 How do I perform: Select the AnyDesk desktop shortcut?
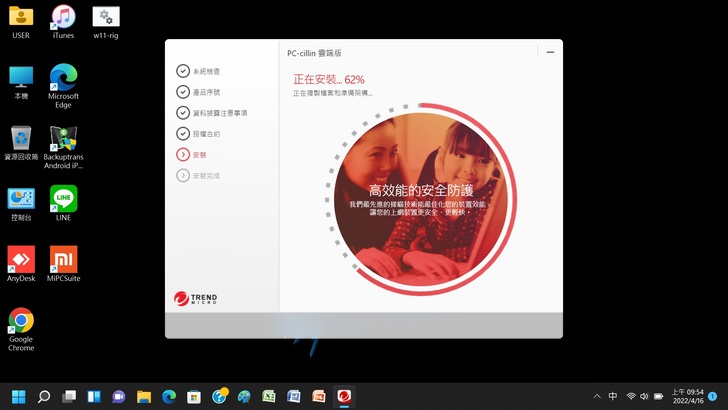[21, 264]
